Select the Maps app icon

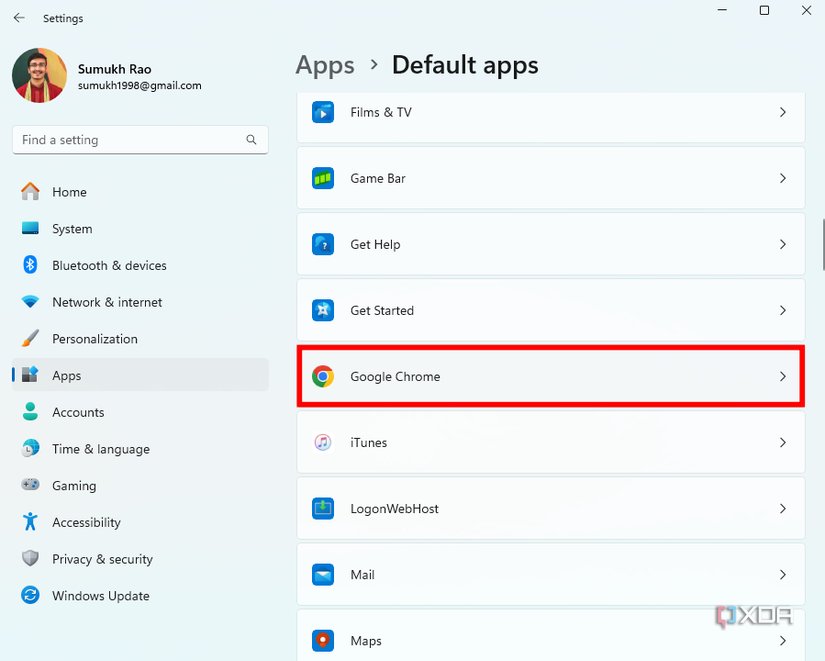pos(322,641)
